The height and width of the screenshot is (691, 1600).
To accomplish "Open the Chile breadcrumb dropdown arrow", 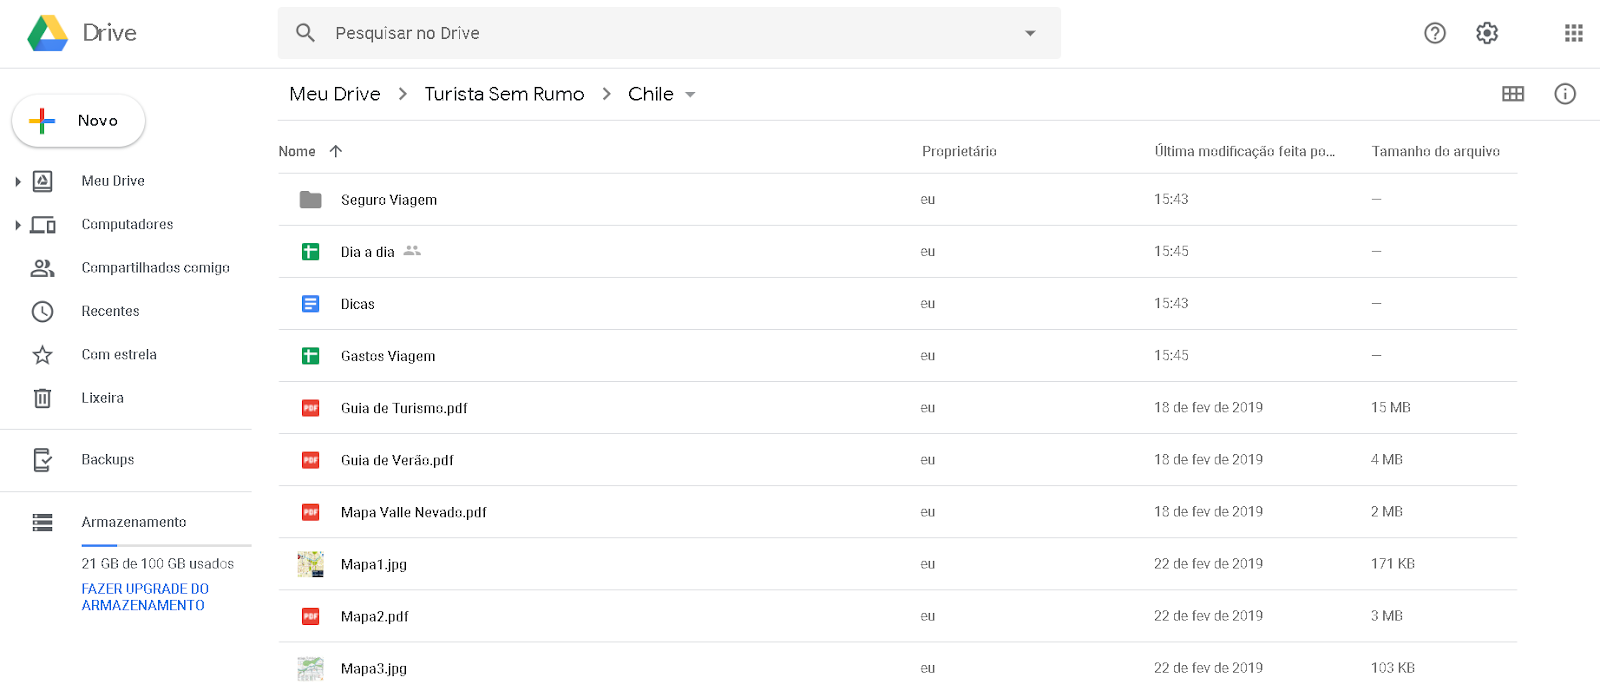I will point(691,94).
